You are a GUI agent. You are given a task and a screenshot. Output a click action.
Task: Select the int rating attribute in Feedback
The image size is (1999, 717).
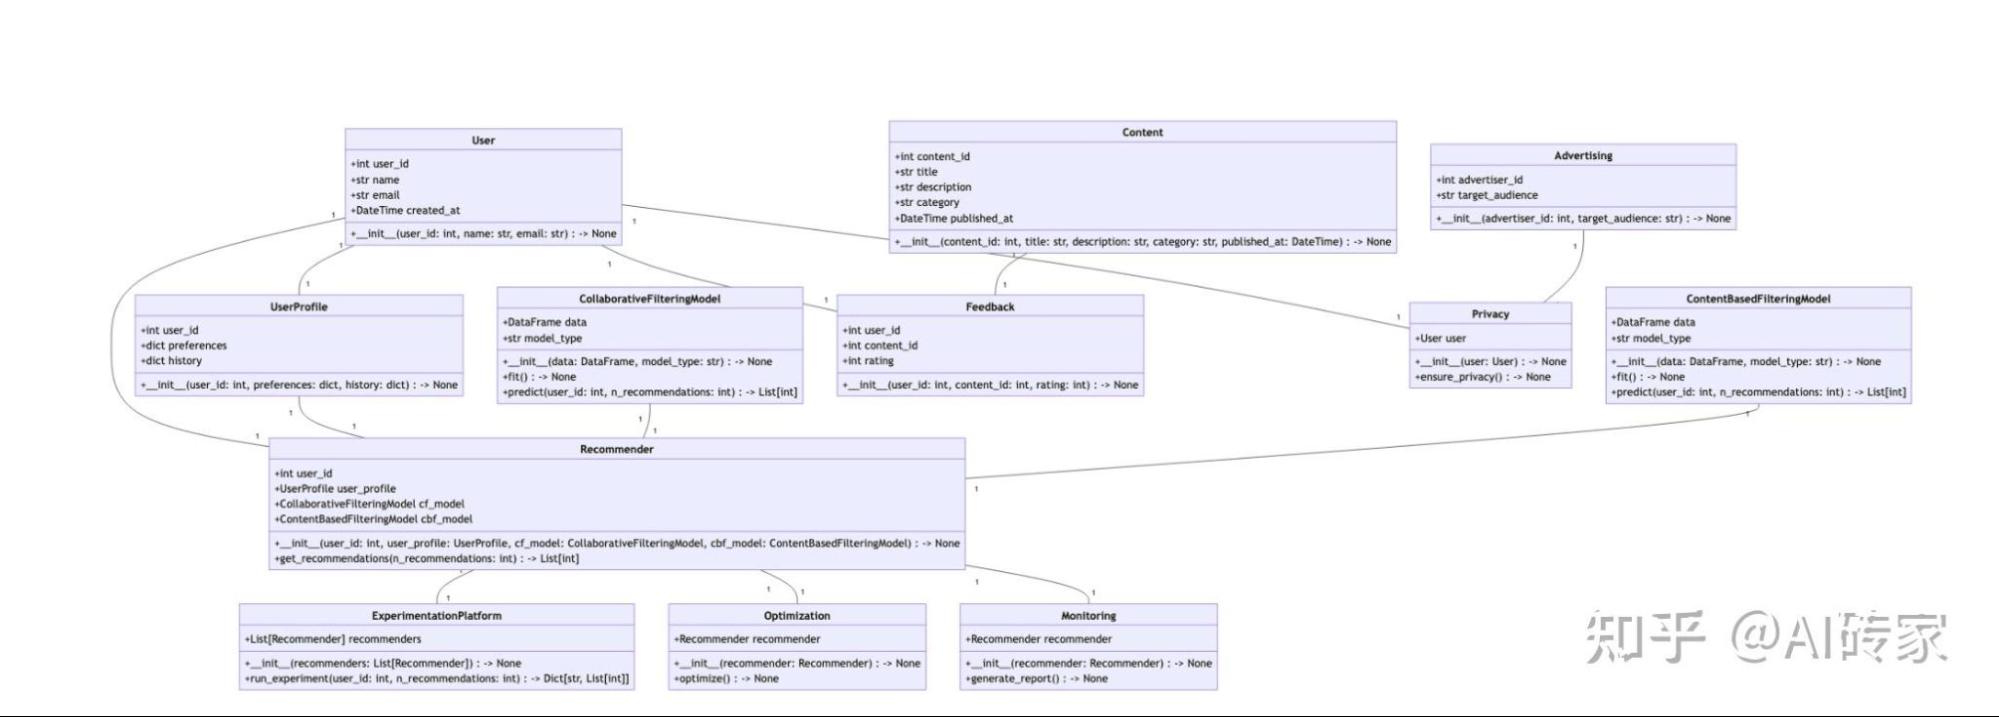point(868,361)
